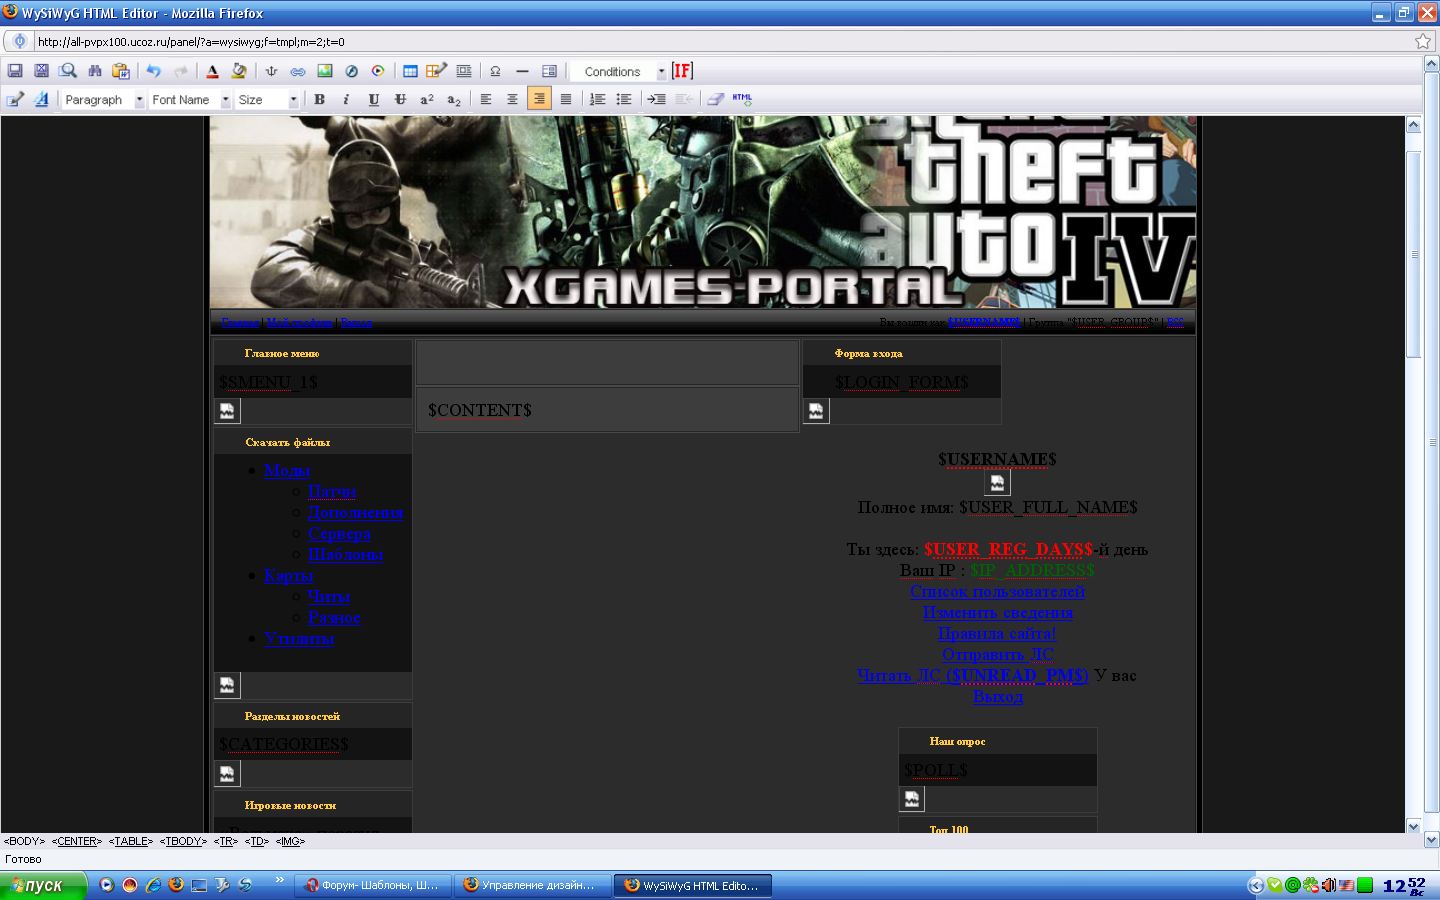Click the Save and close icon
The image size is (1440, 900).
point(41,71)
